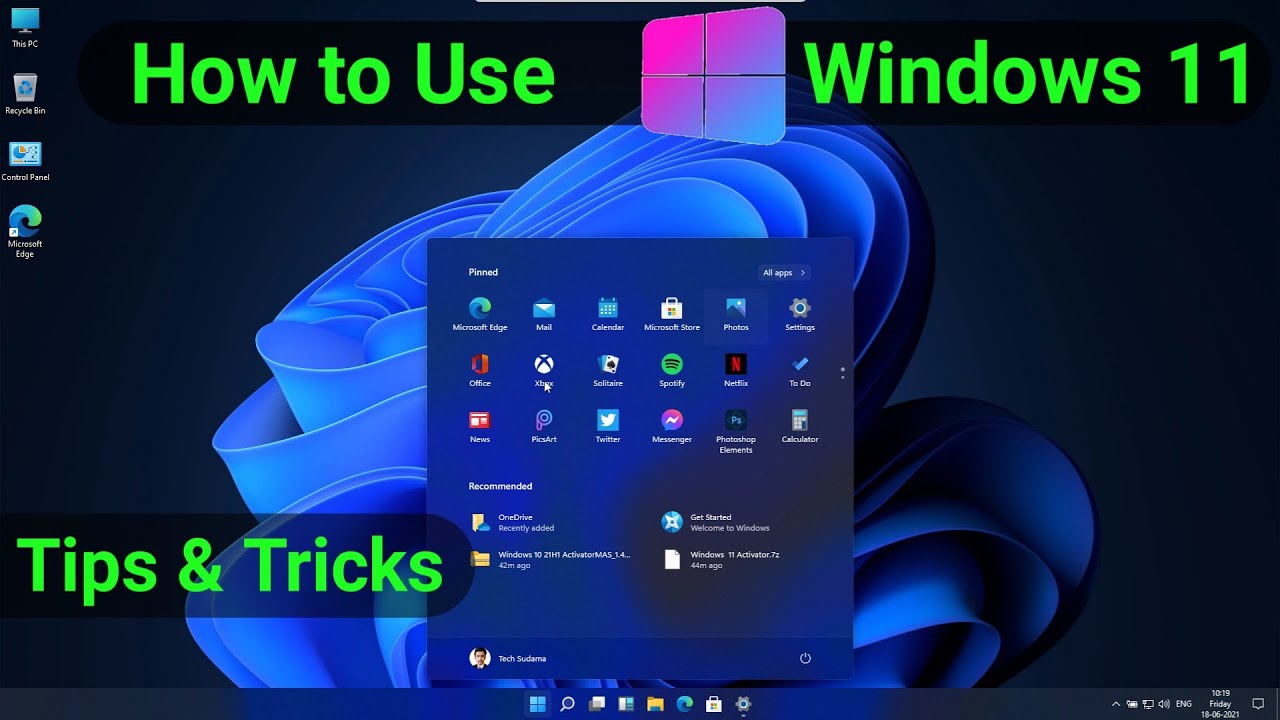Open the clock showing 10:19 Friday
The width and height of the screenshot is (1280, 720).
(x=1220, y=704)
